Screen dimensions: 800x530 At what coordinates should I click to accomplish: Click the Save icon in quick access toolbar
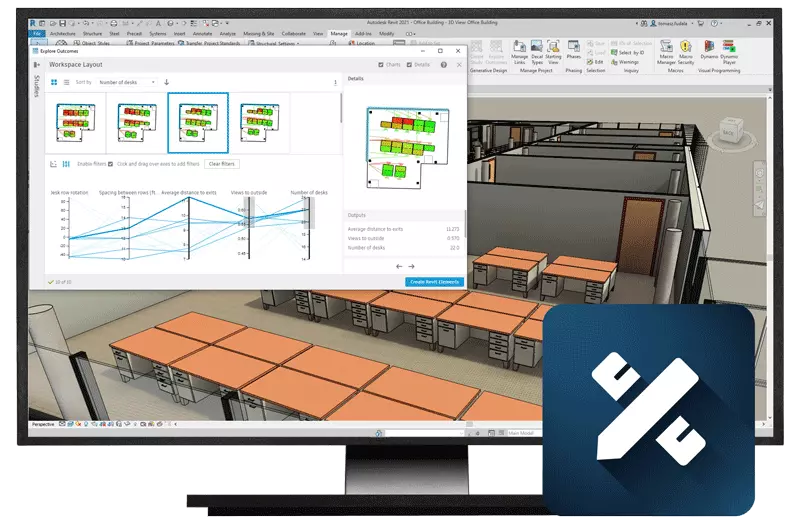pyautogui.click(x=62, y=23)
